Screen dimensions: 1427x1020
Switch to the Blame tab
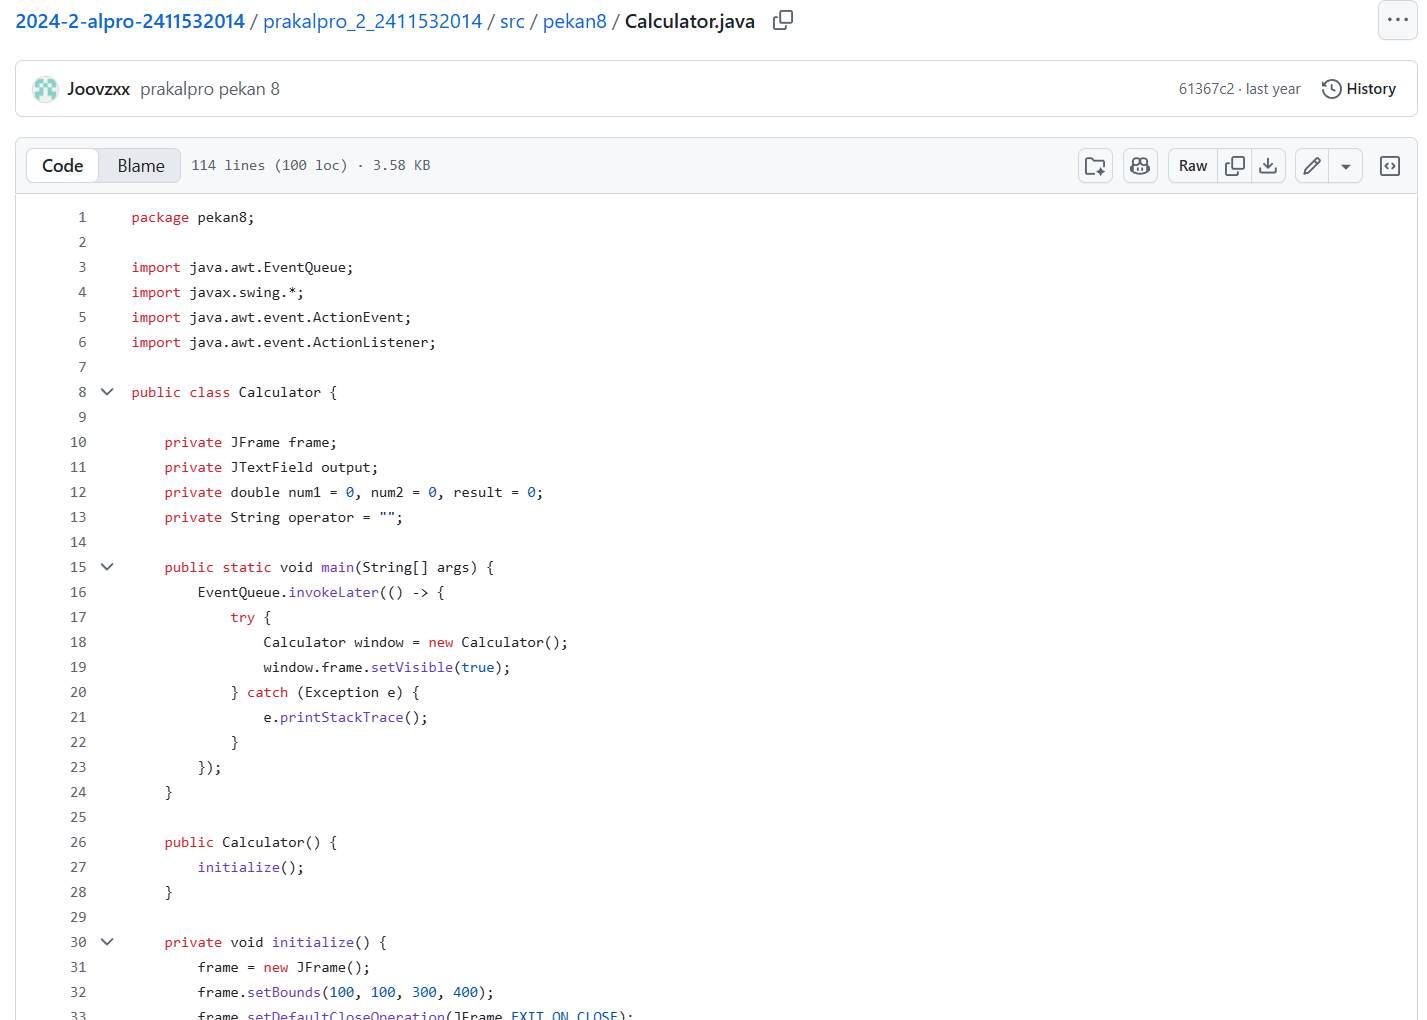coord(140,166)
